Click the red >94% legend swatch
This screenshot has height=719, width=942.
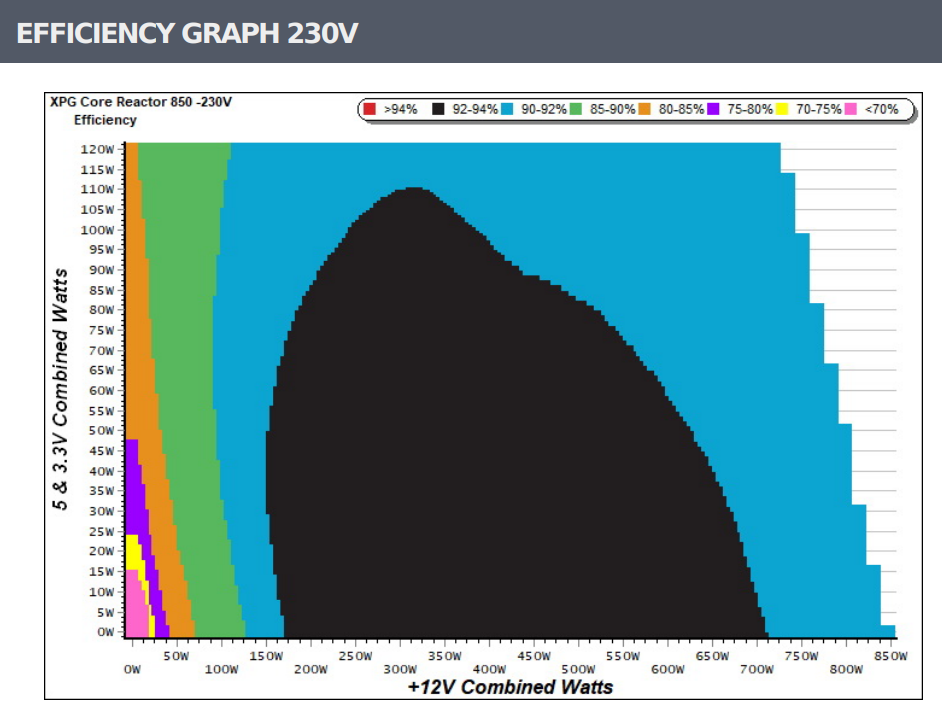[x=370, y=109]
